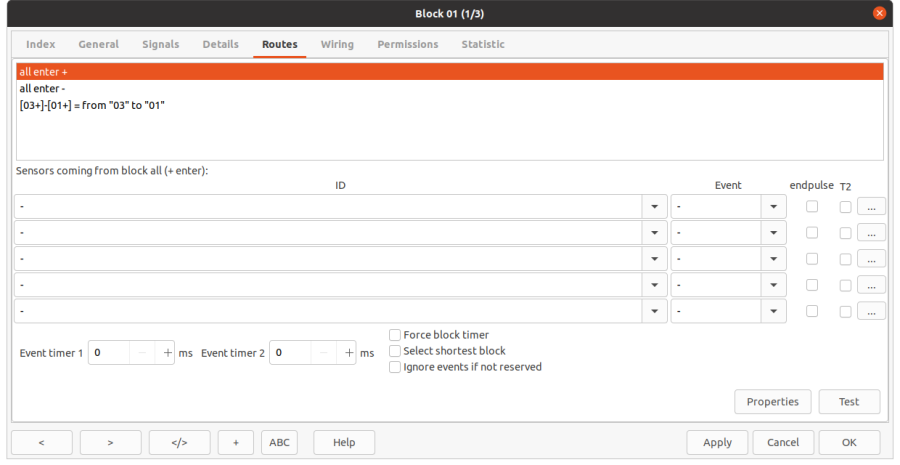Click the ABC button

coord(279,442)
